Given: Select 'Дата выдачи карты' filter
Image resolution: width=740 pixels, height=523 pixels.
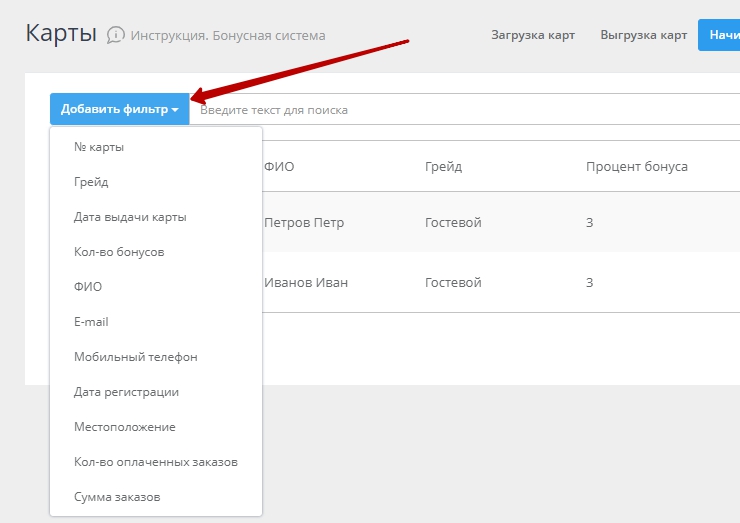Looking at the screenshot, I should [130, 217].
